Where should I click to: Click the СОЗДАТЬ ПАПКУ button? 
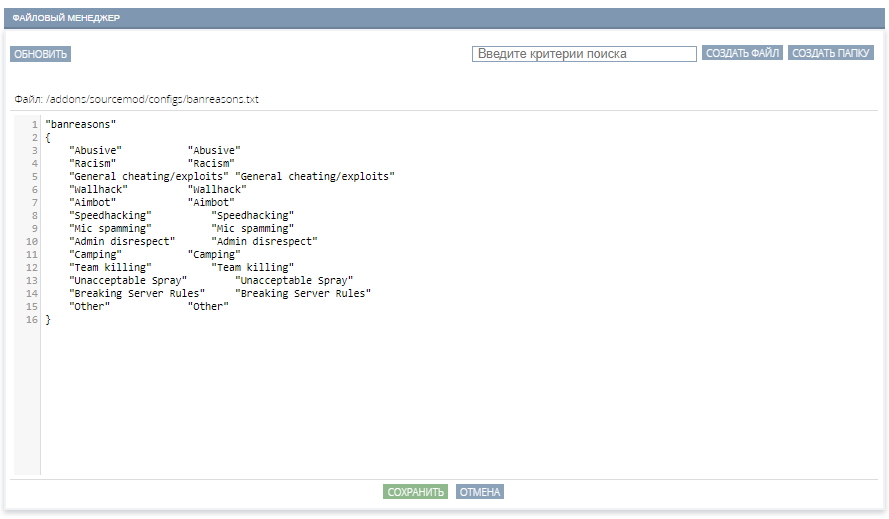coord(831,53)
